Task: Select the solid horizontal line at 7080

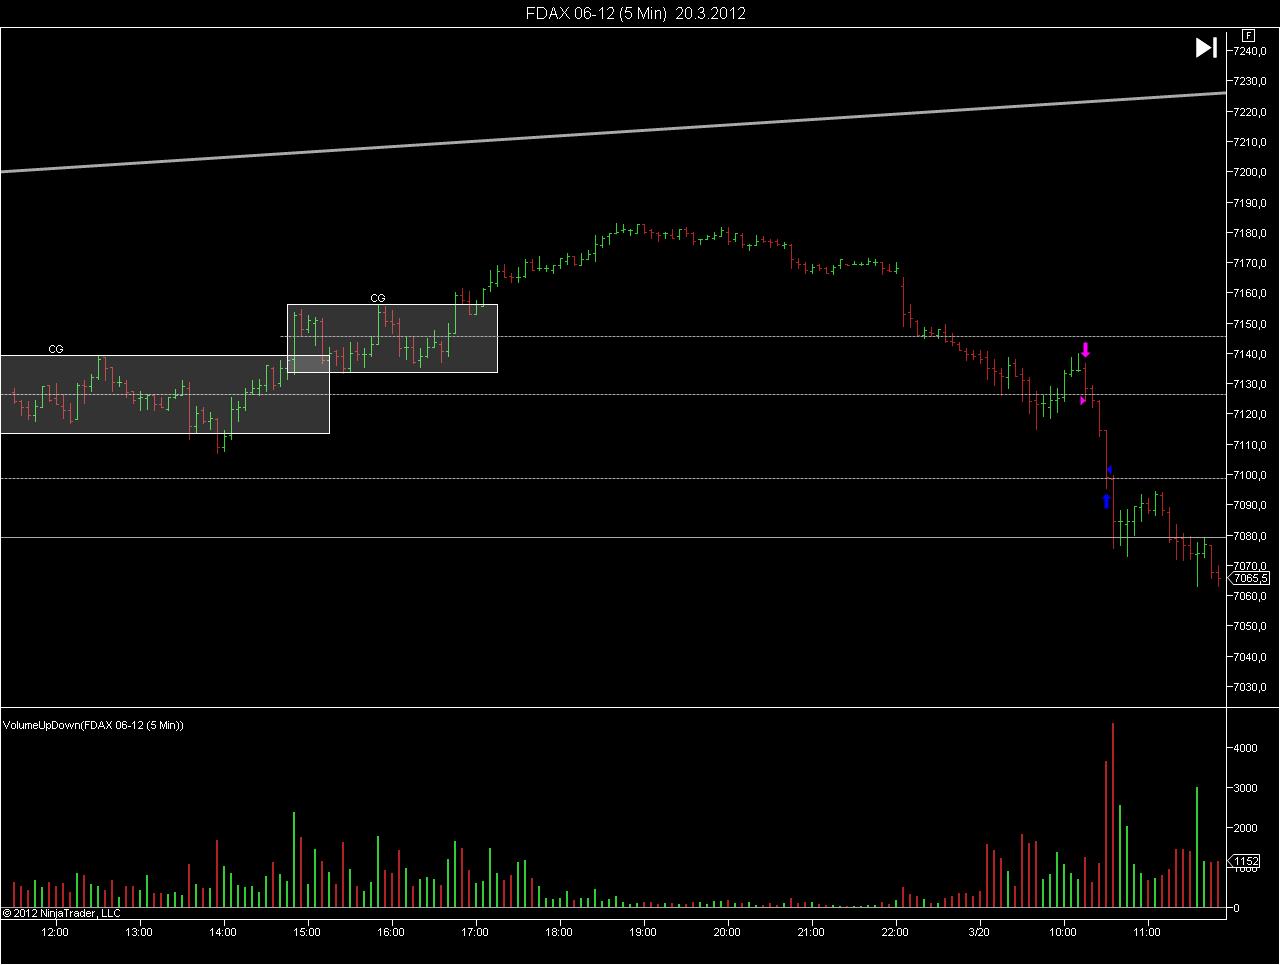Action: tap(613, 538)
